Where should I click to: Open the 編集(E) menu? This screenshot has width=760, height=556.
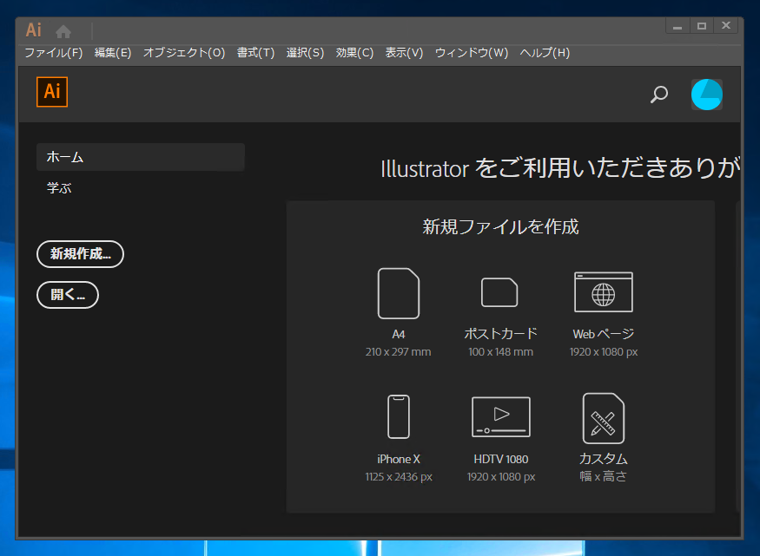point(113,52)
